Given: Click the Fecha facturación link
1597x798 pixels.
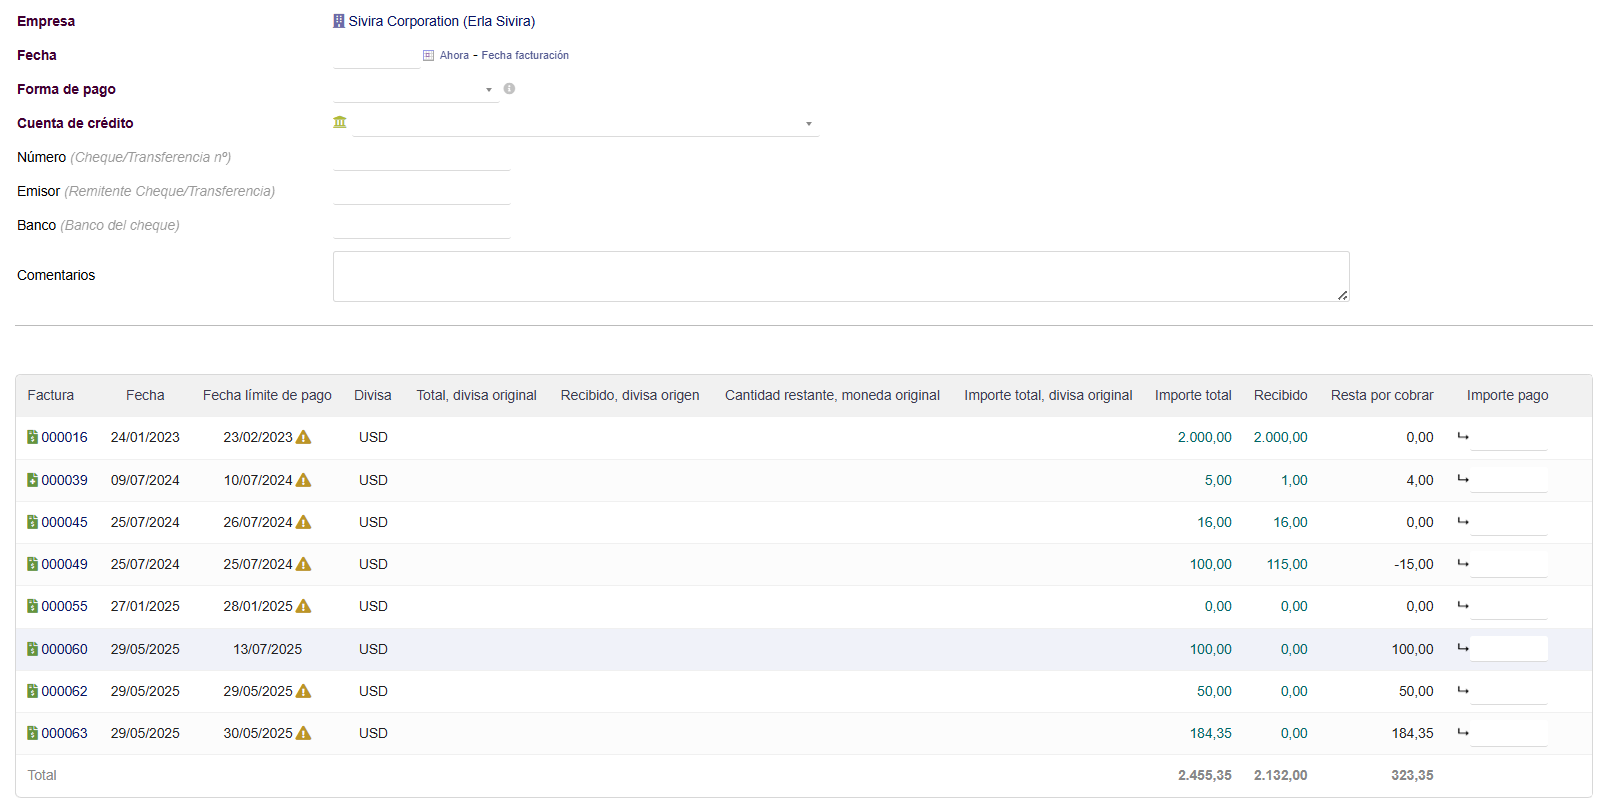Looking at the screenshot, I should 525,56.
